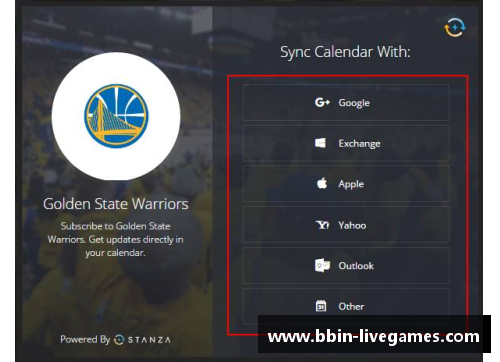This screenshot has height=362, width=500.
Task: Select Apple calendar sync button
Action: click(346, 184)
